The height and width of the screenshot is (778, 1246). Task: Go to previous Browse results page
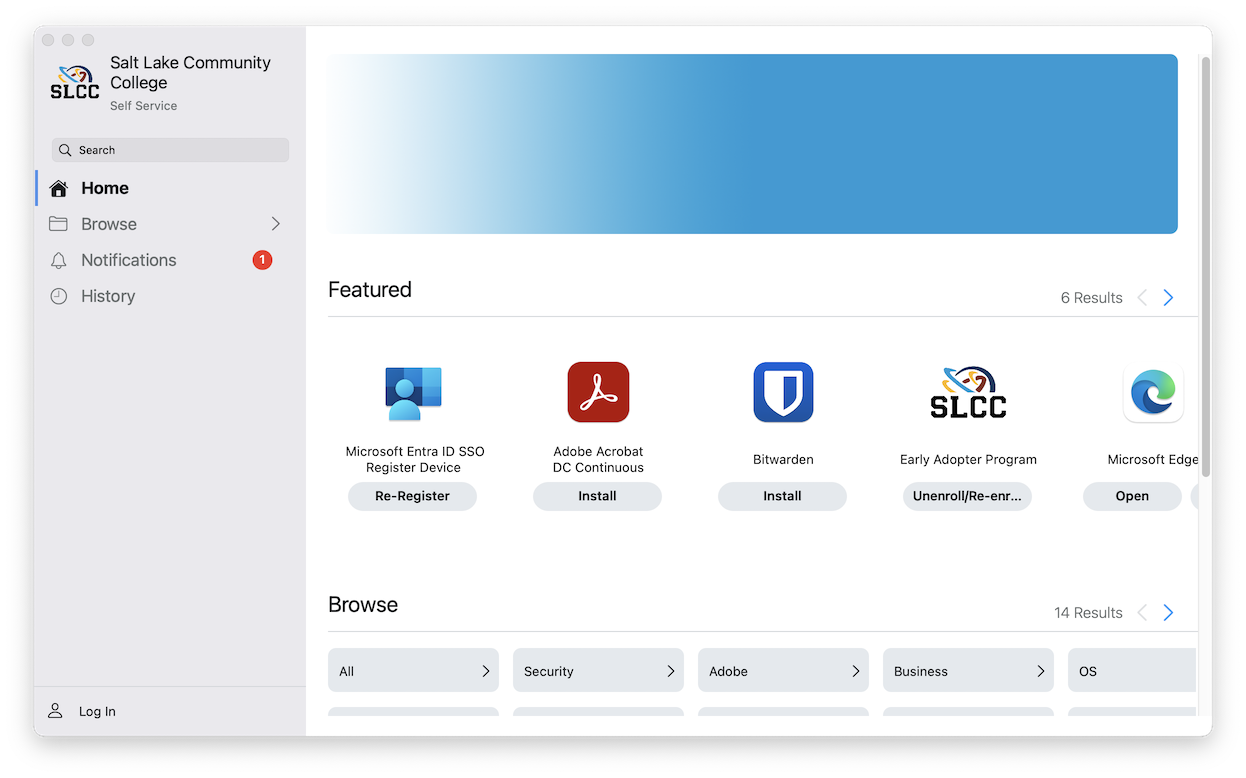point(1142,613)
